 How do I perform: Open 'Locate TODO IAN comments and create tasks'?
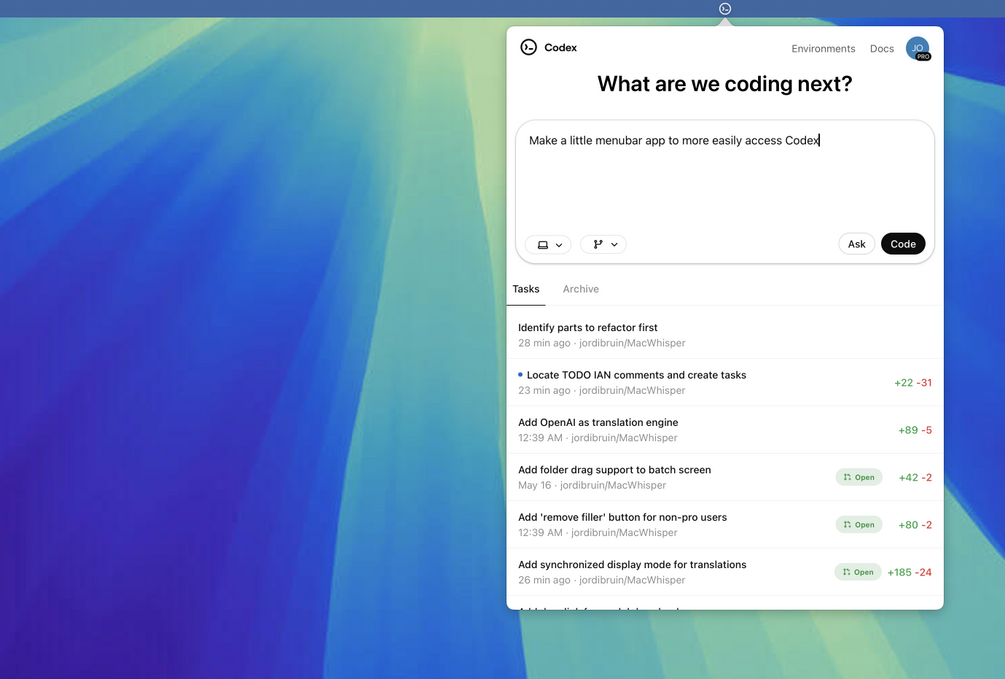(725, 382)
